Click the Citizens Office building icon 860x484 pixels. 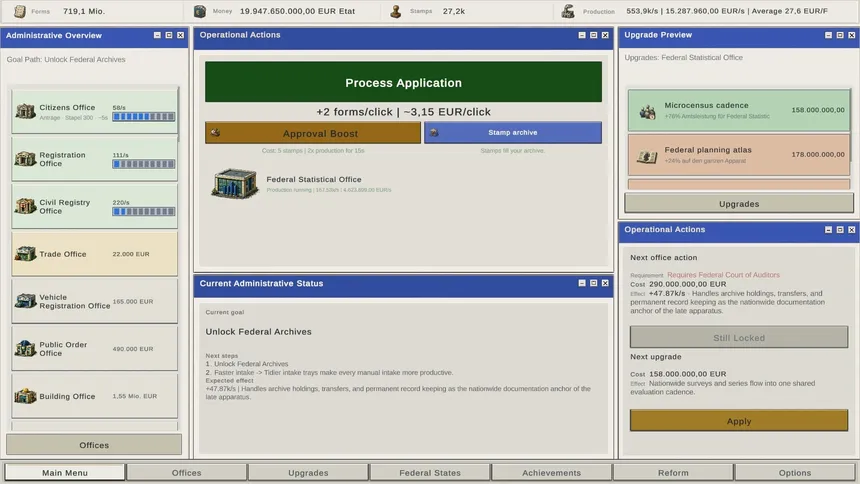tap(25, 111)
